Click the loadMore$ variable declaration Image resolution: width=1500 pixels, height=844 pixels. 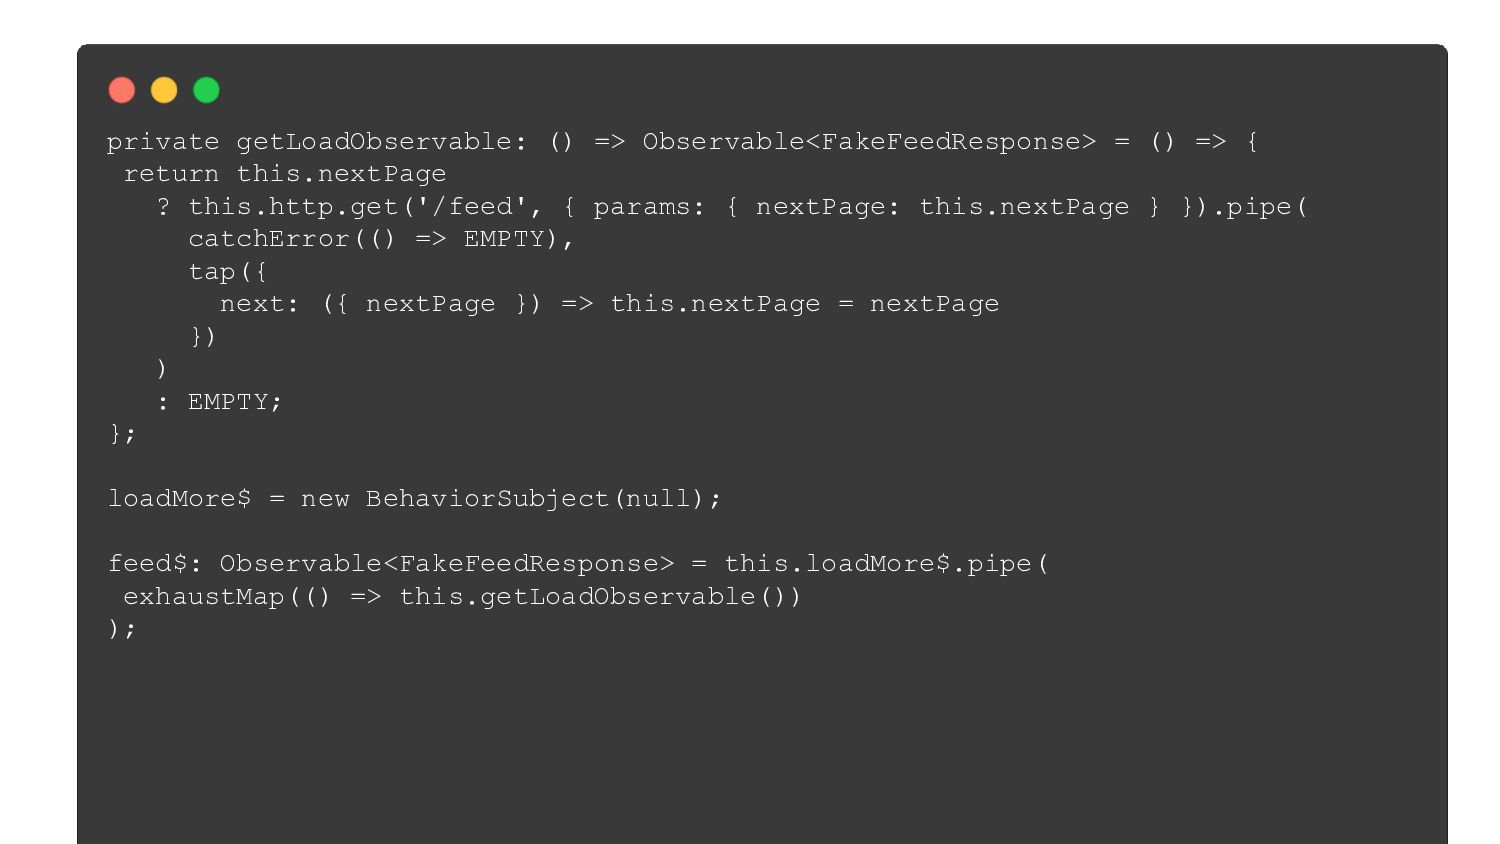[x=179, y=498]
